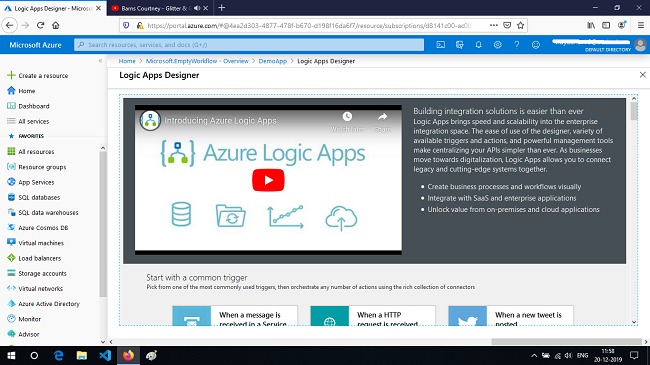Close the Logic Apps Designer blade
This screenshot has height=365, width=650.
click(x=643, y=75)
